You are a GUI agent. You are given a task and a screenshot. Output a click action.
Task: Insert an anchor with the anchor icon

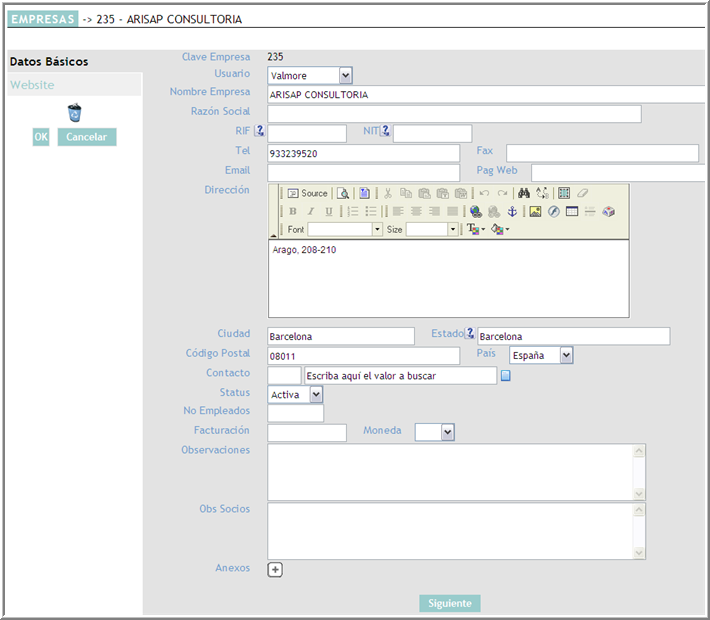click(x=512, y=211)
